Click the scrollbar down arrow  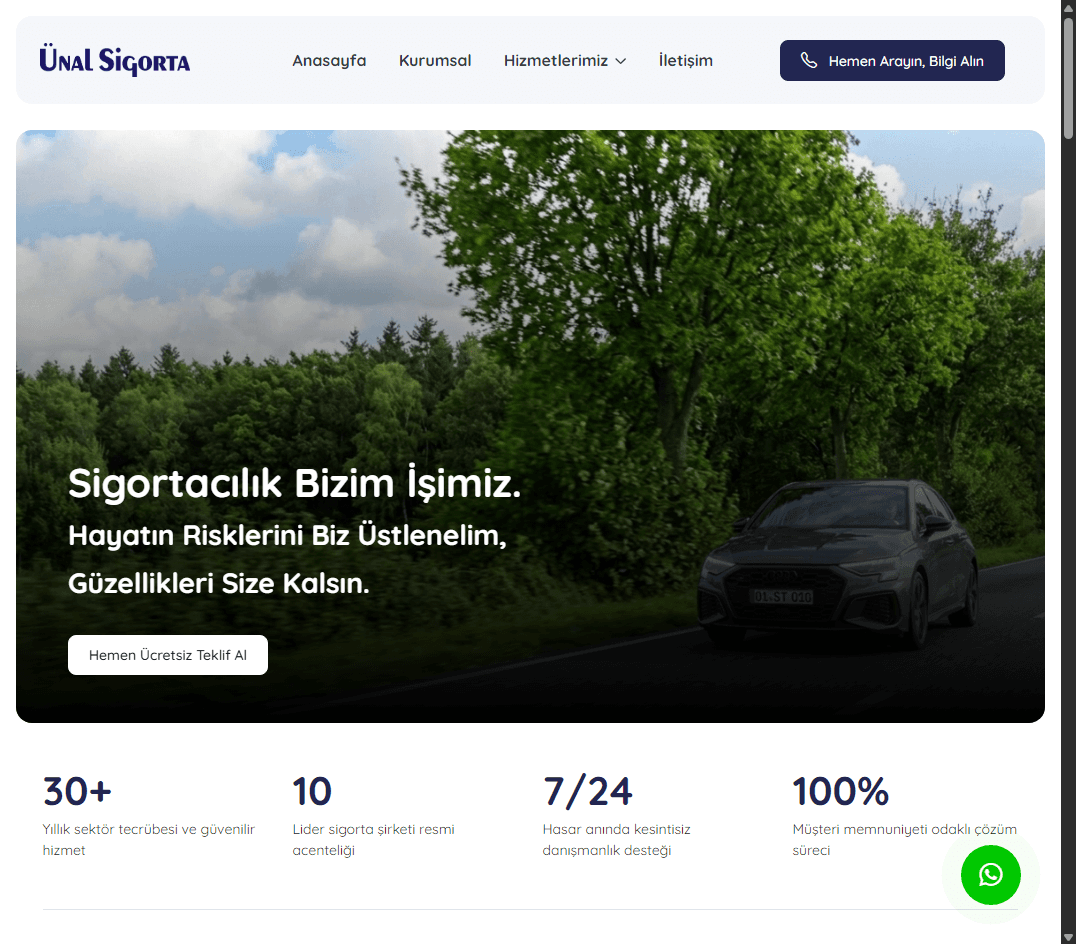point(1068,937)
